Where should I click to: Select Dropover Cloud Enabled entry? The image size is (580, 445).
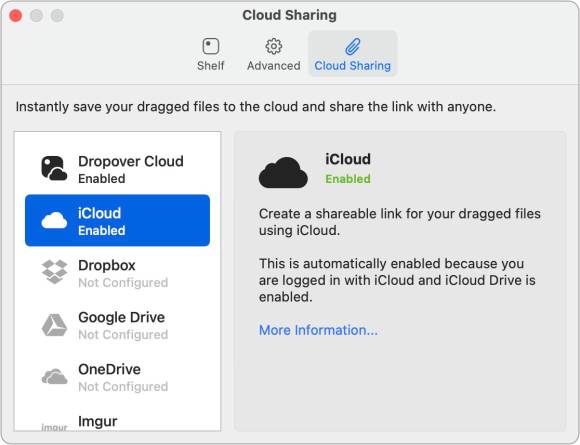(x=117, y=169)
